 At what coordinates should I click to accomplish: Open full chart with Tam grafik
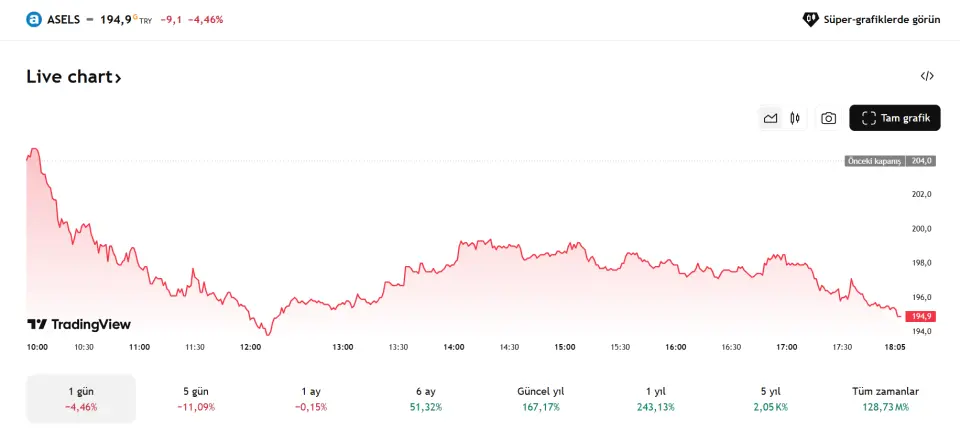point(894,118)
